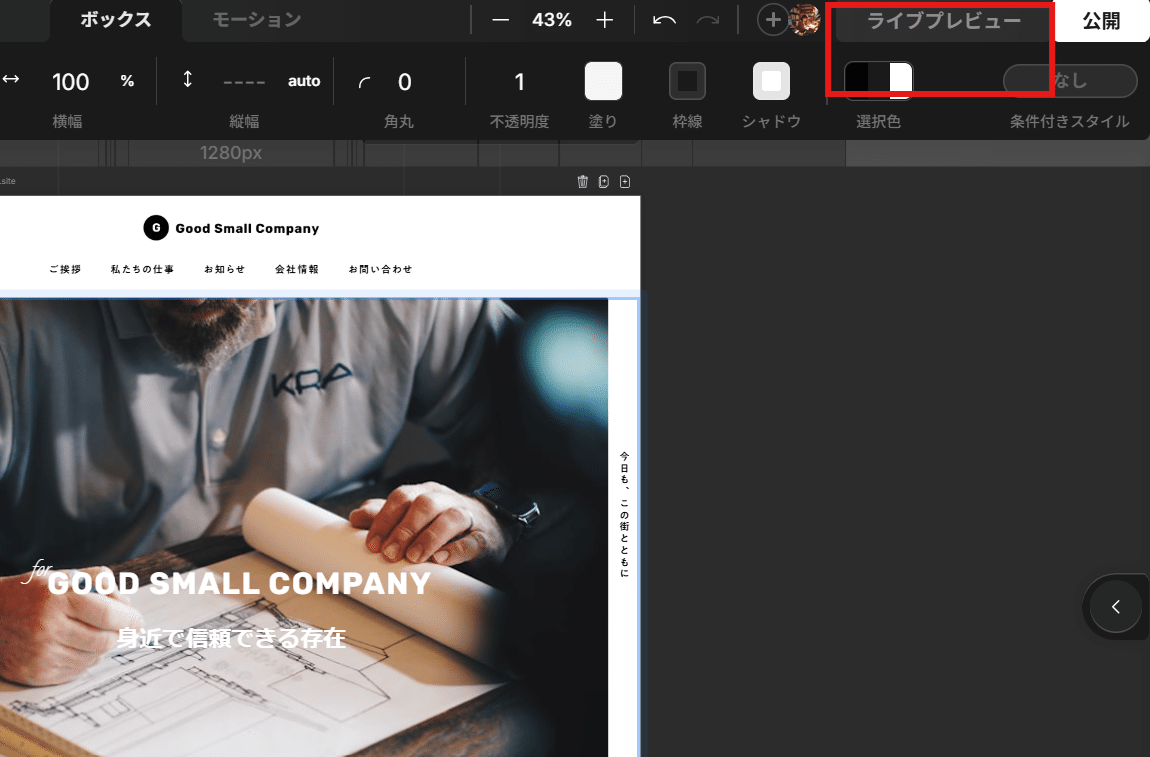Click the Good Small Company G logo

click(155, 228)
